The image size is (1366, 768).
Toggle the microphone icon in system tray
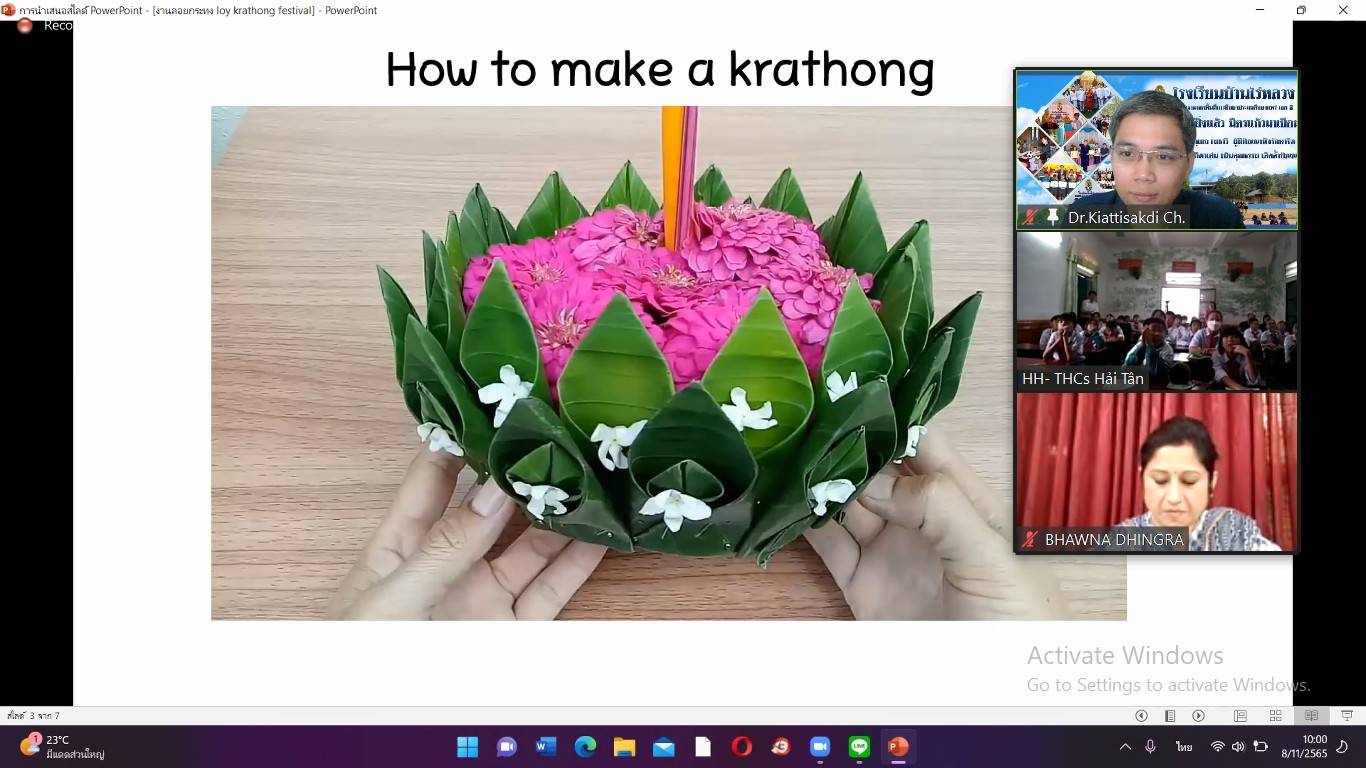coord(1151,747)
